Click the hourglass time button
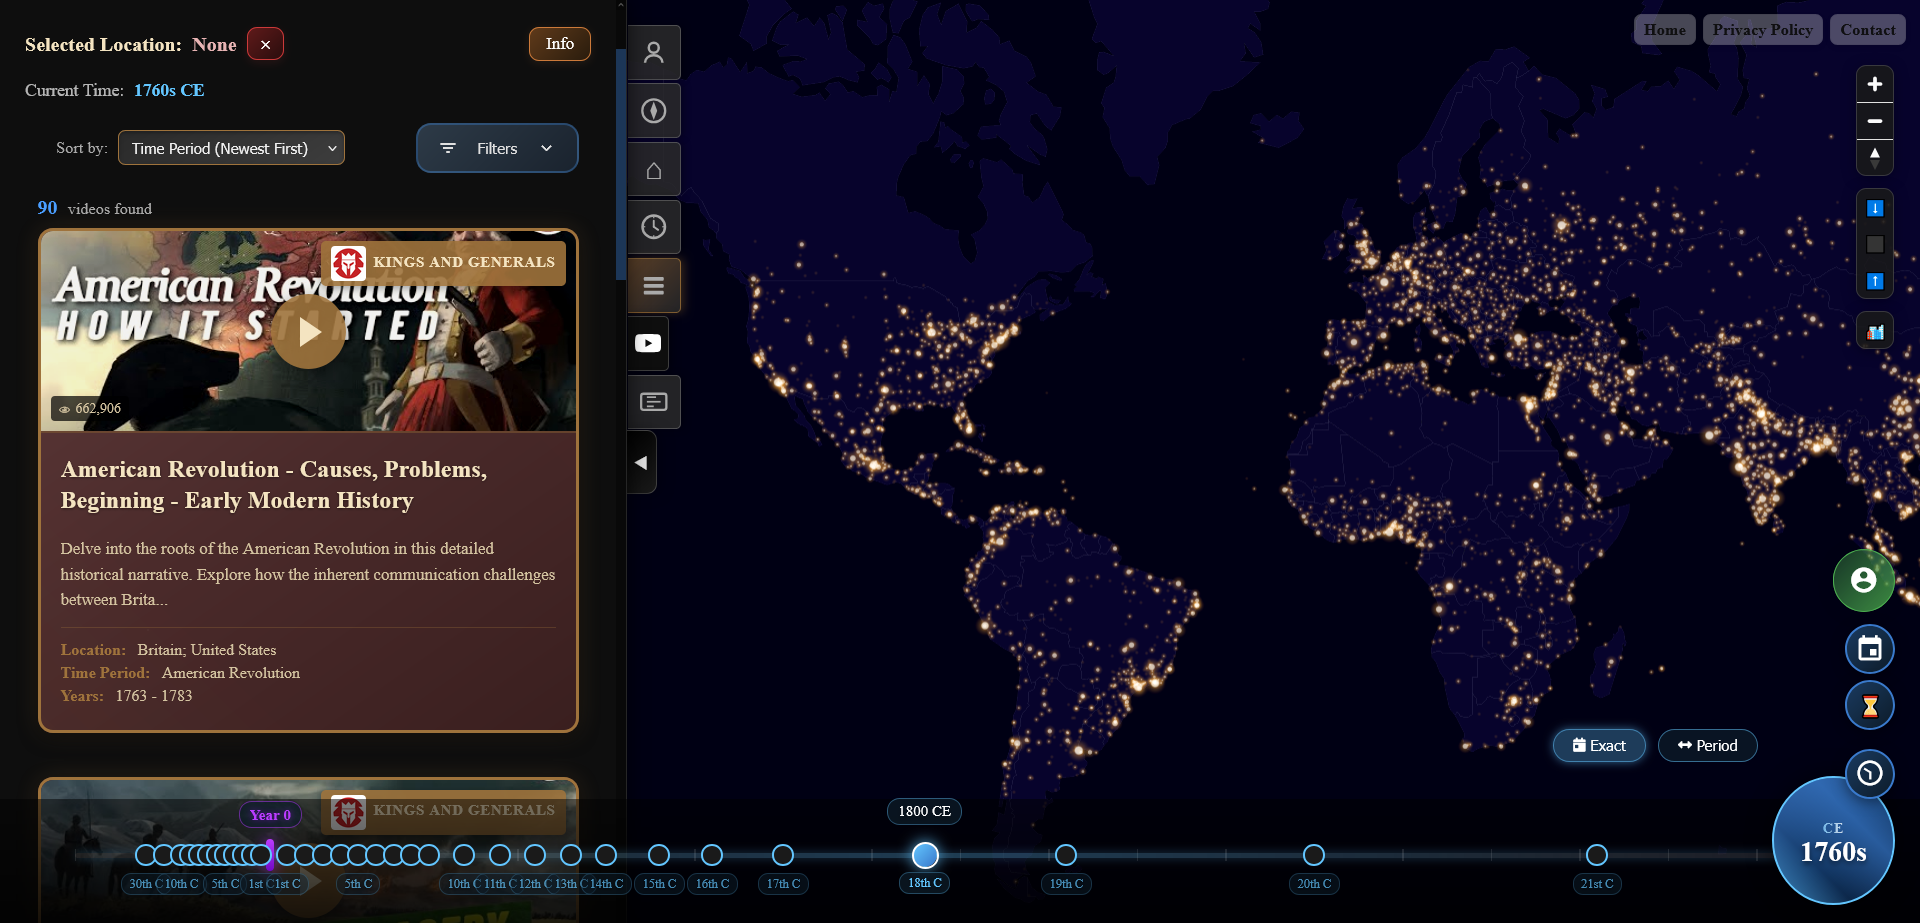This screenshot has width=1920, height=923. pyautogui.click(x=1869, y=706)
